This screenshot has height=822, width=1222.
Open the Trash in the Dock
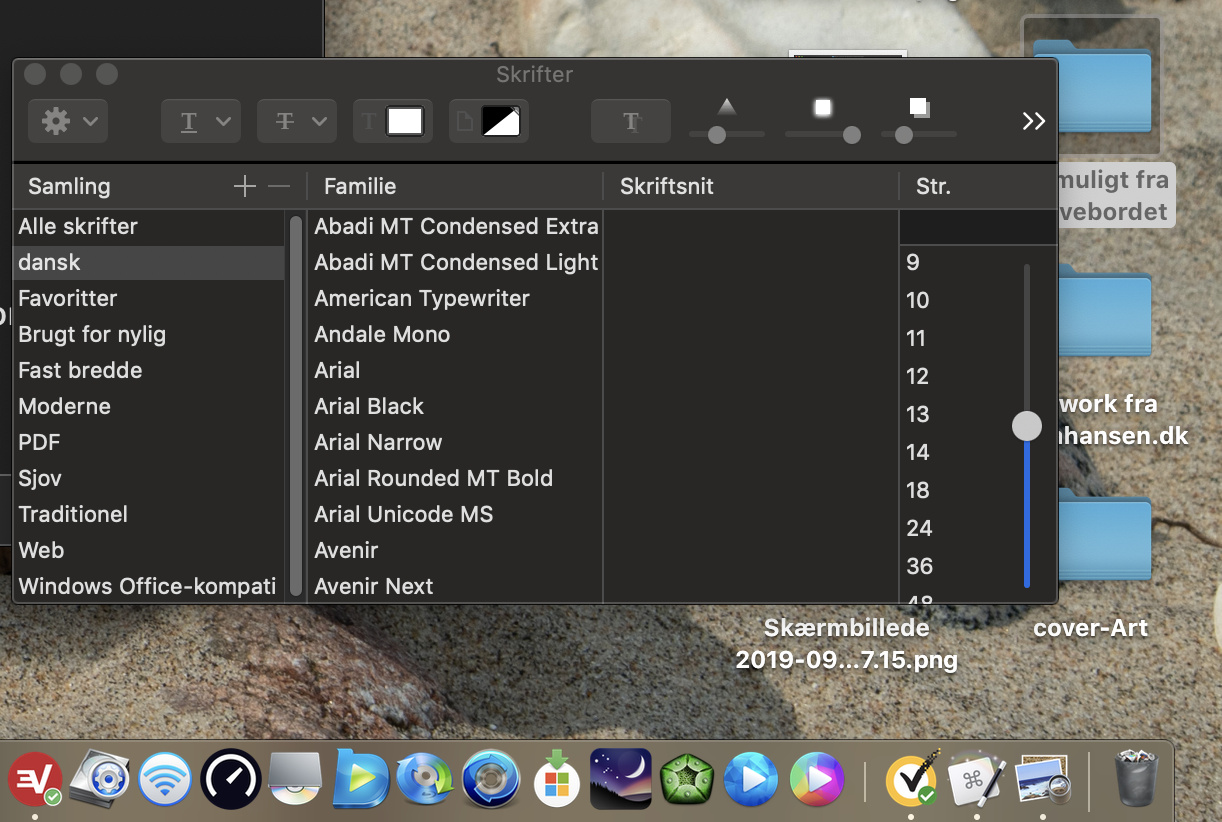pos(1136,778)
